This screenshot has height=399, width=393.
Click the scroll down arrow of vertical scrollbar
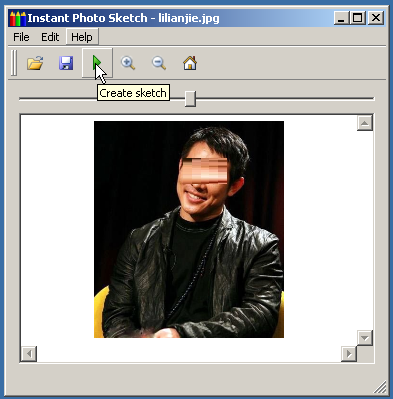[x=365, y=338]
